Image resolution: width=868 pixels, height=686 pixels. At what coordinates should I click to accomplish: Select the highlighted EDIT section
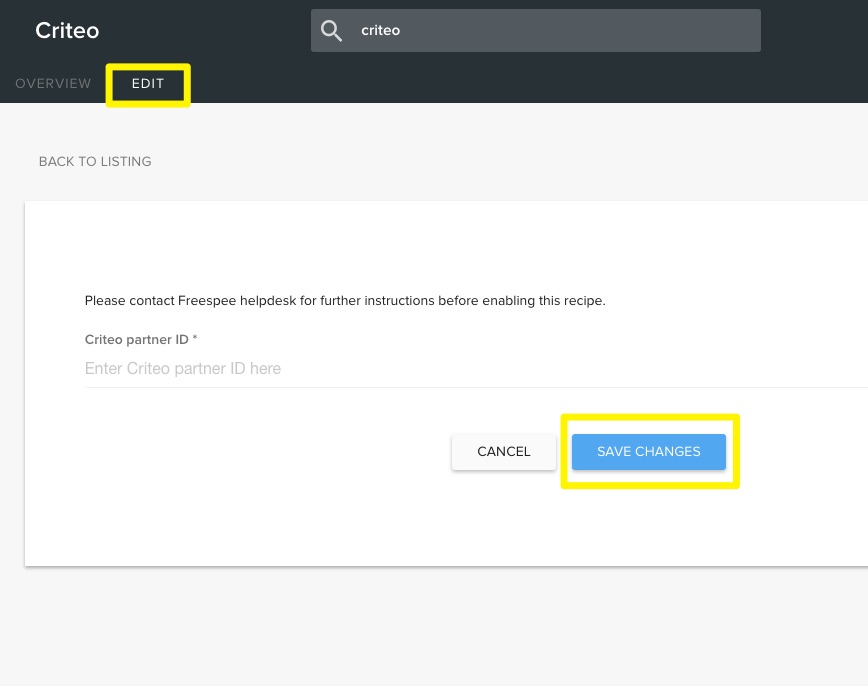pos(148,84)
